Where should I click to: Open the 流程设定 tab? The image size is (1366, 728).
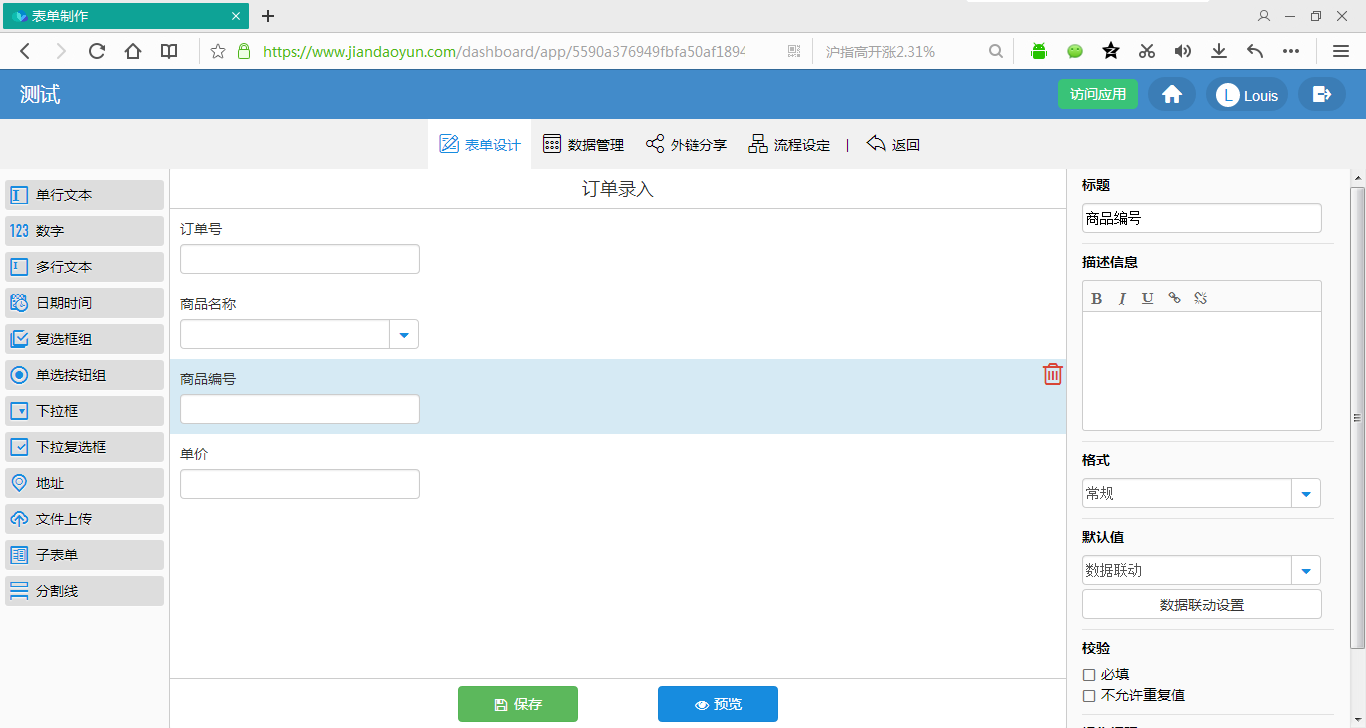click(789, 145)
